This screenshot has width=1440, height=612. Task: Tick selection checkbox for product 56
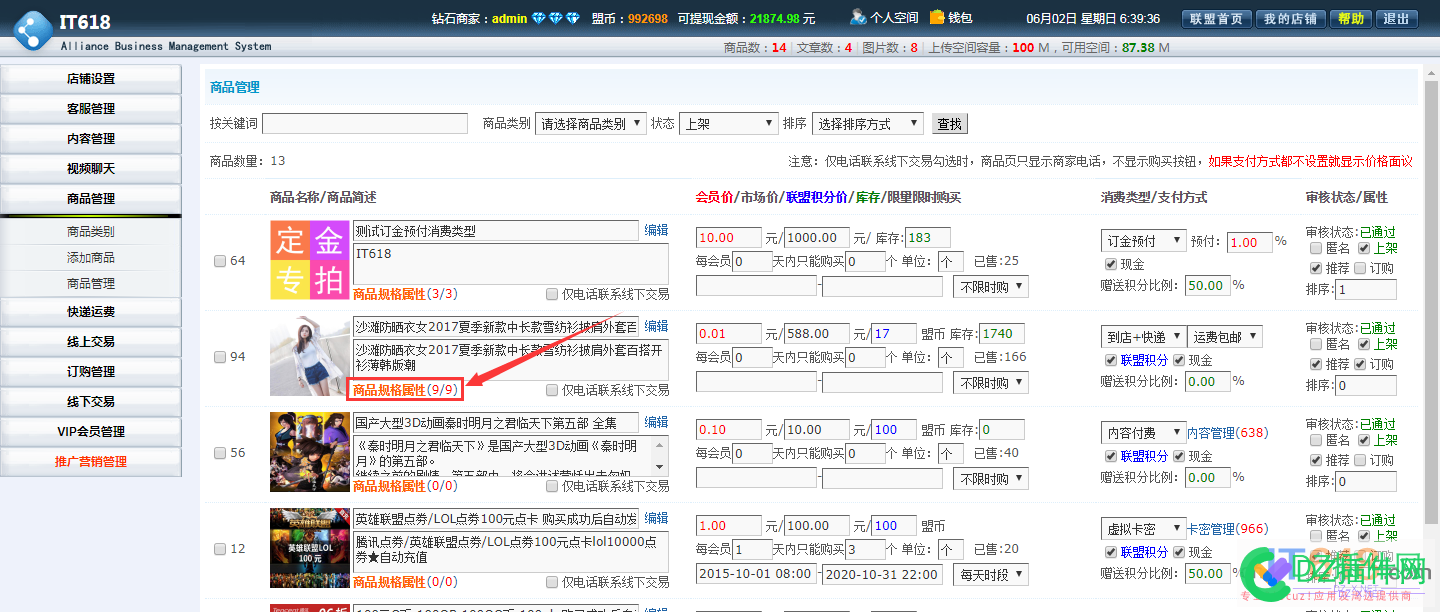click(x=220, y=453)
